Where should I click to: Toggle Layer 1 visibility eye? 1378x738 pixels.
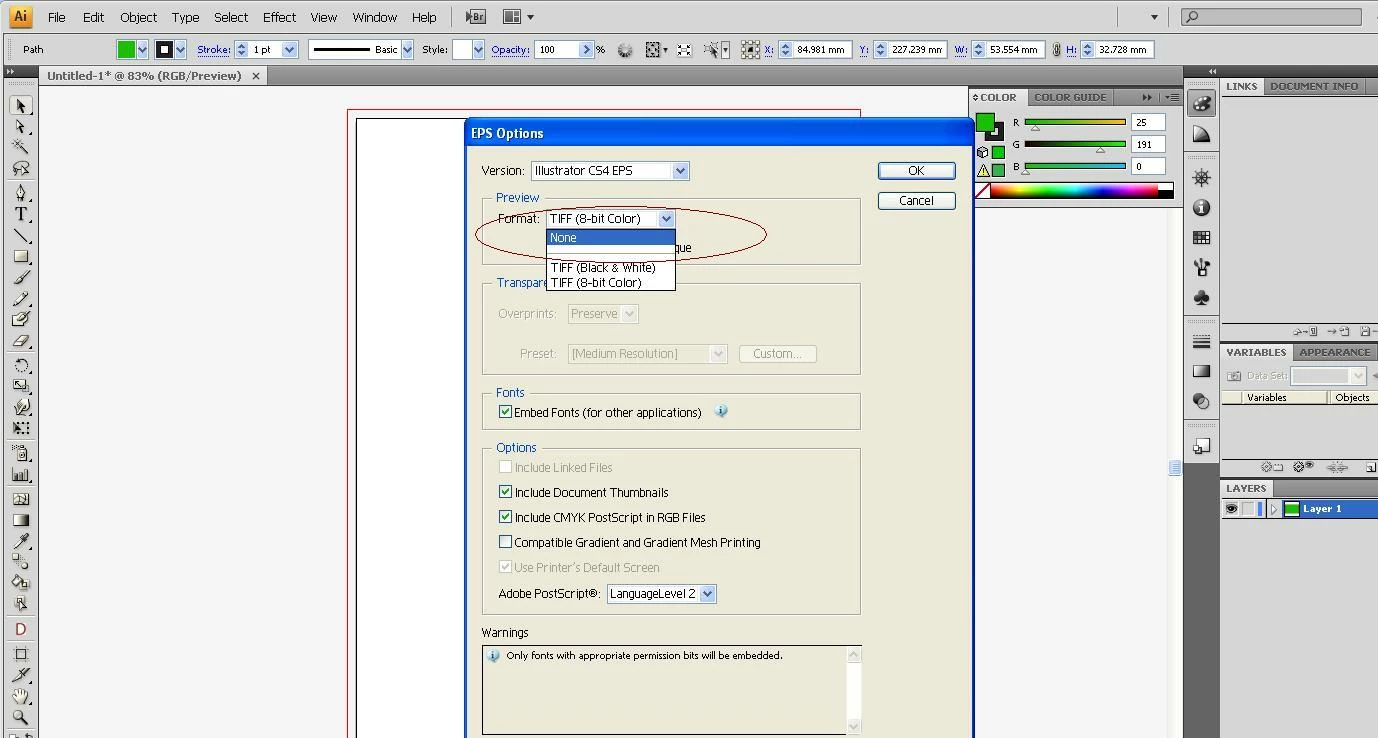point(1232,509)
